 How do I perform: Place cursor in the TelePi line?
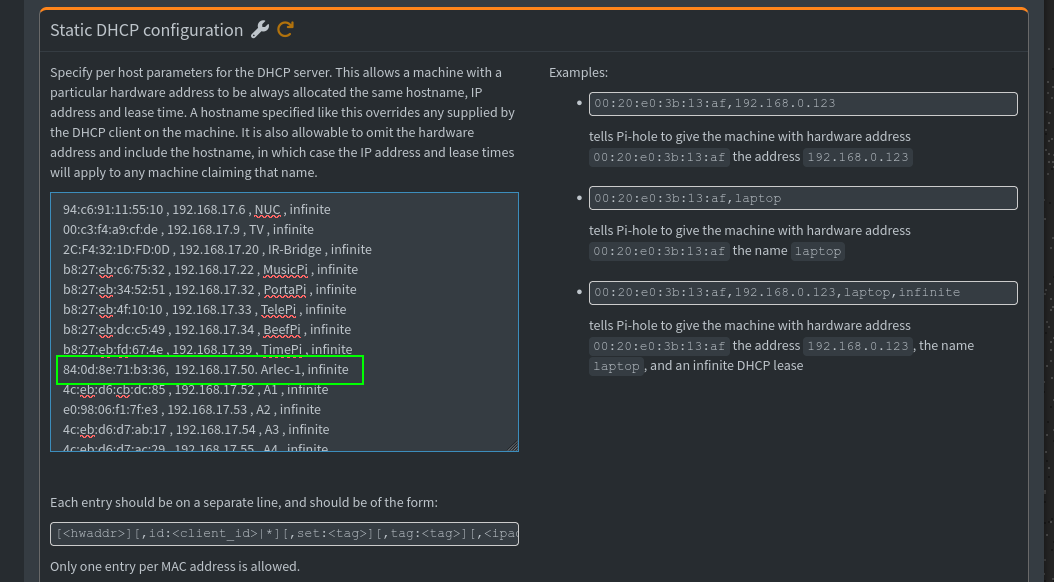[x=204, y=310]
